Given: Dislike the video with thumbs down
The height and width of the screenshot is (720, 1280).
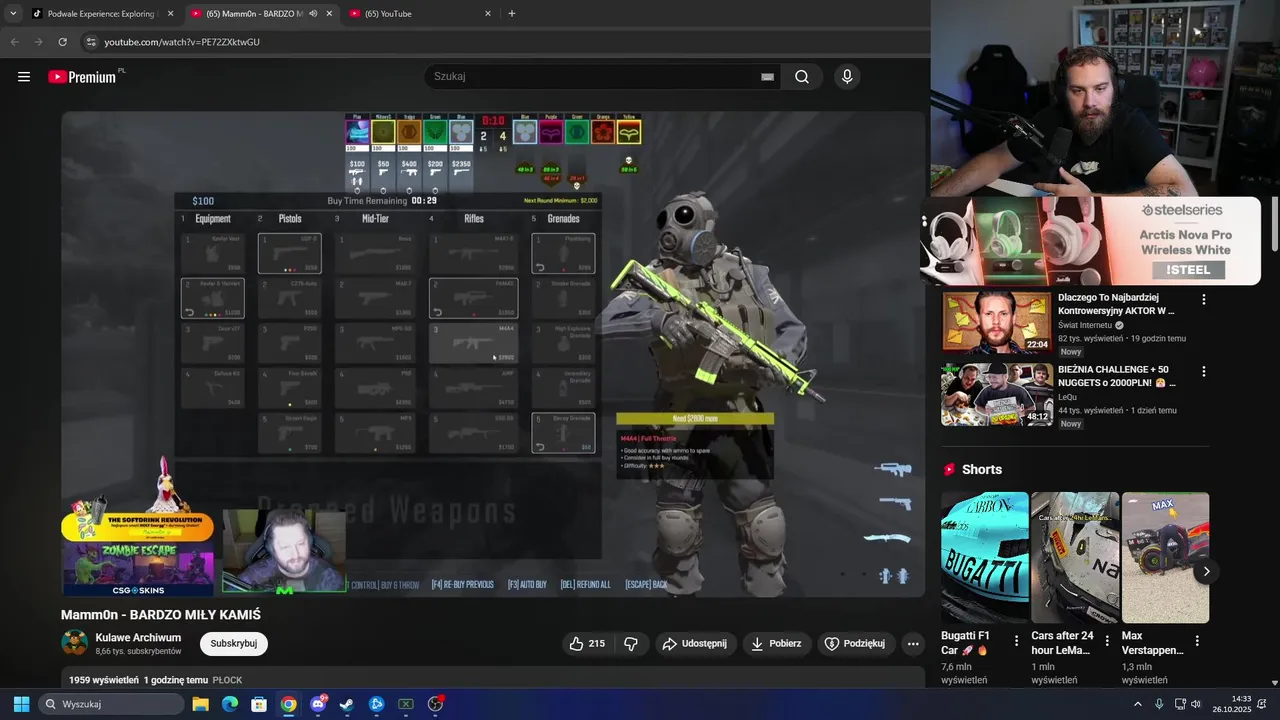Looking at the screenshot, I should click(x=631, y=644).
